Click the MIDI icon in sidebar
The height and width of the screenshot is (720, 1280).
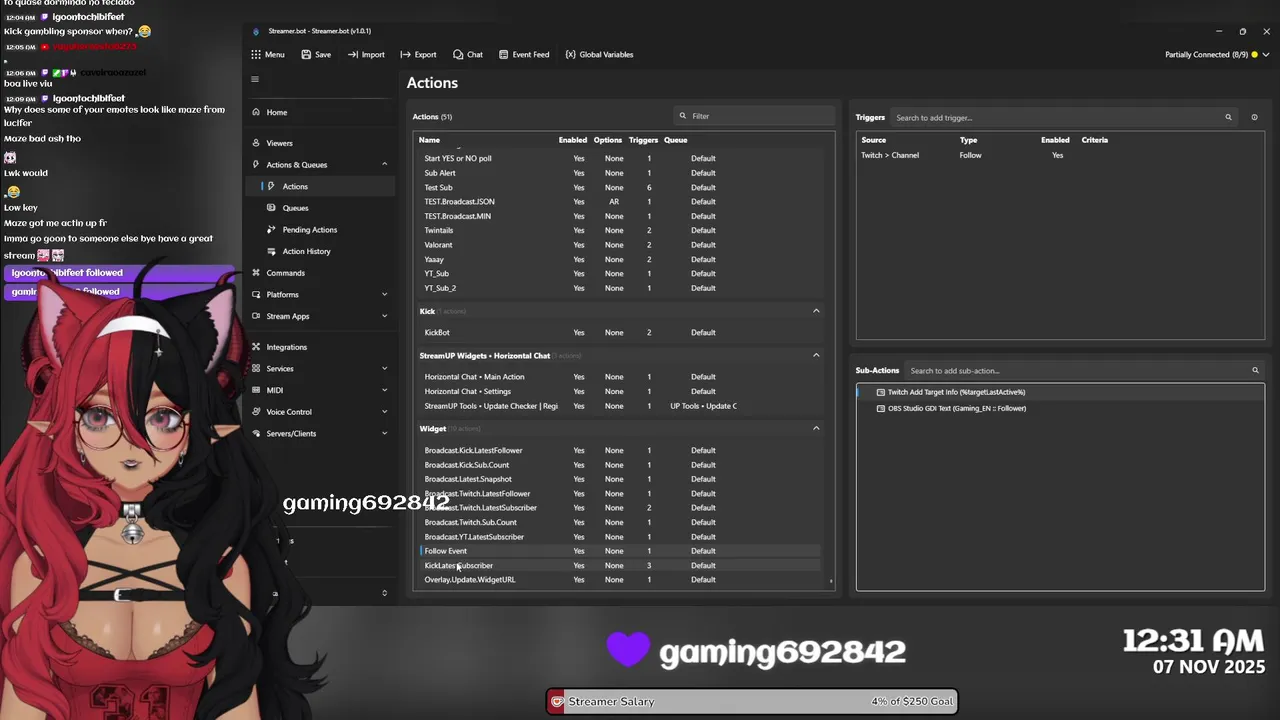(x=256, y=390)
